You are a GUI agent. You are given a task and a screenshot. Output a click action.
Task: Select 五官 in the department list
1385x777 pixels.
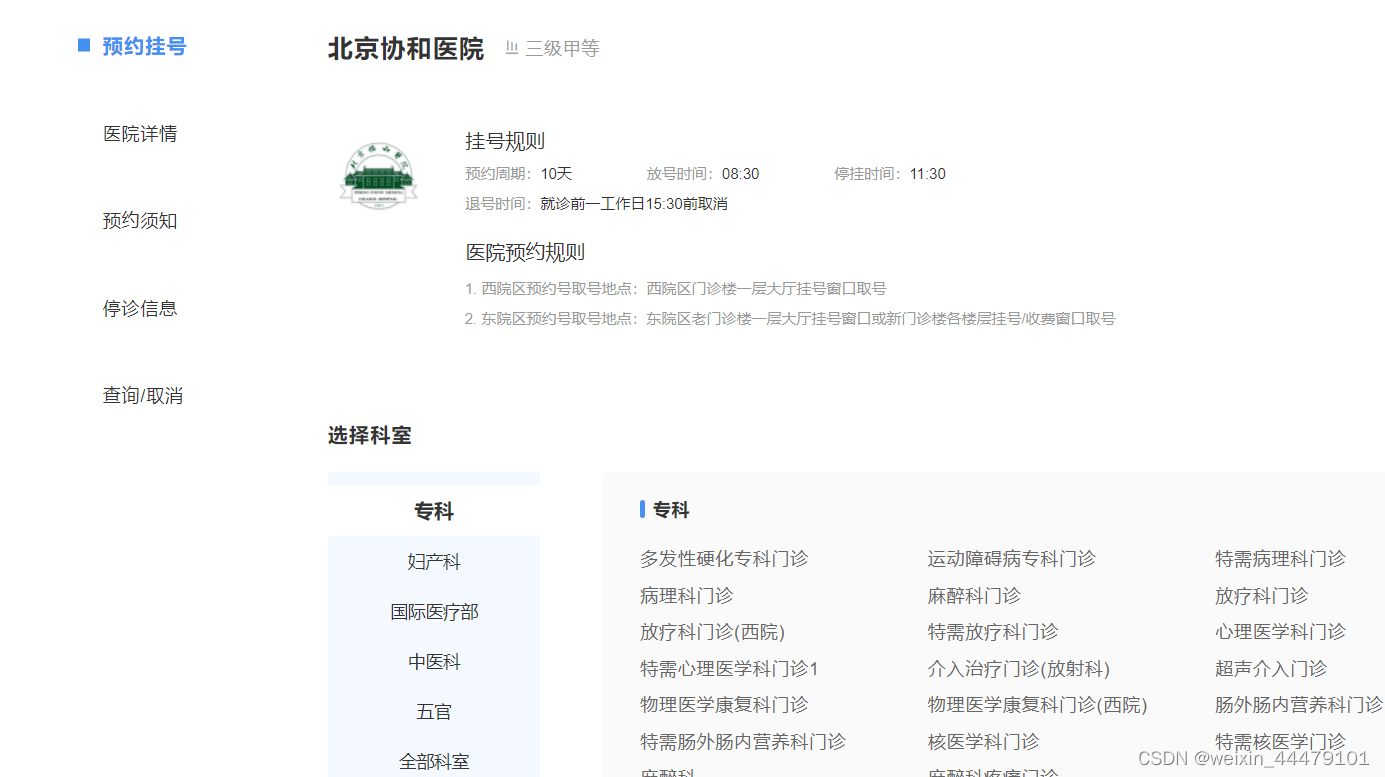pos(433,711)
